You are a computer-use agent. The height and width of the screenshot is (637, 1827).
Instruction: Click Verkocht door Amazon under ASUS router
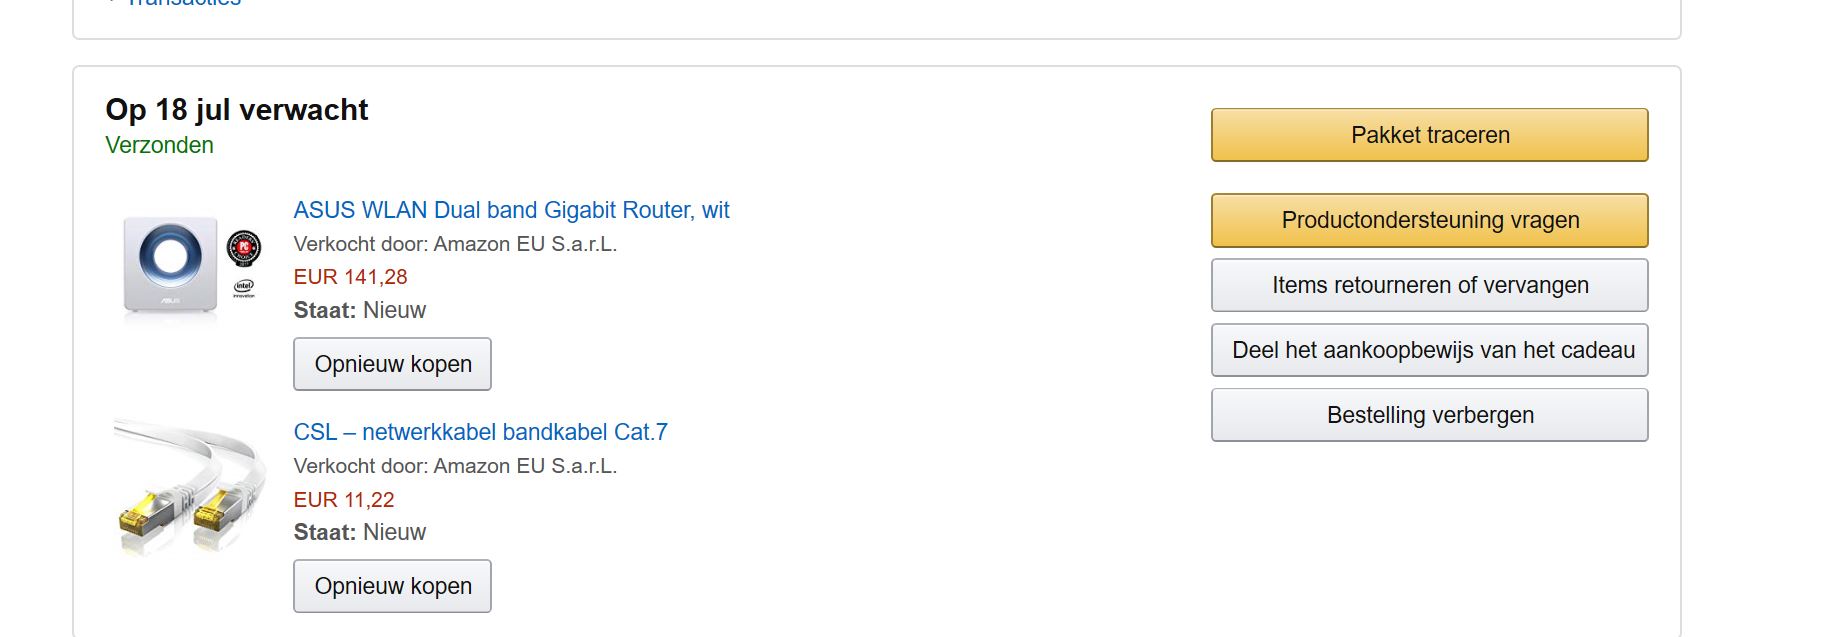[455, 244]
